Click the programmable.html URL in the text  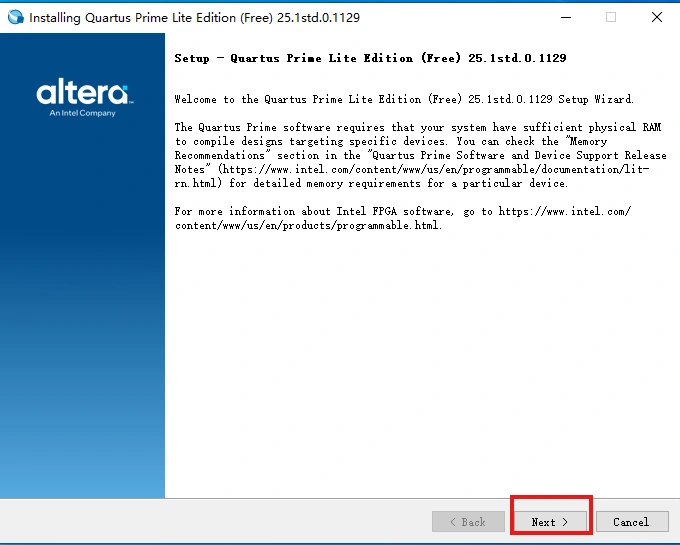(308, 225)
